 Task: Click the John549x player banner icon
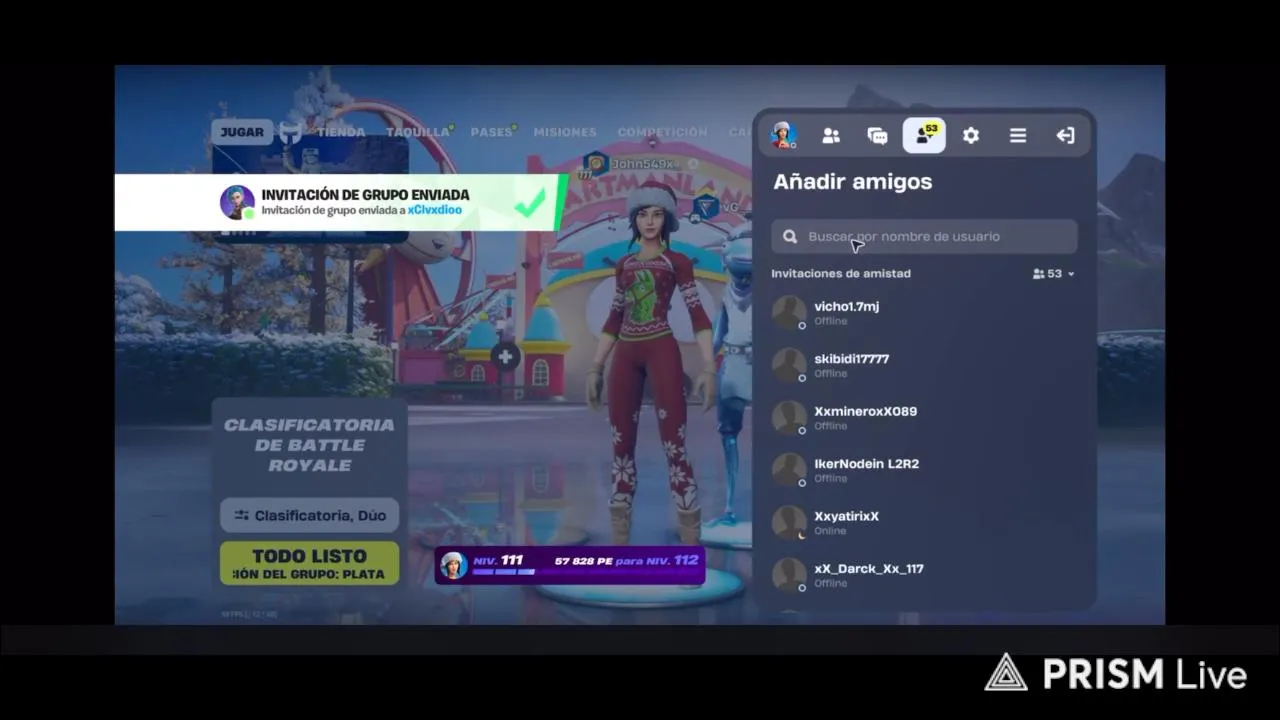[596, 163]
